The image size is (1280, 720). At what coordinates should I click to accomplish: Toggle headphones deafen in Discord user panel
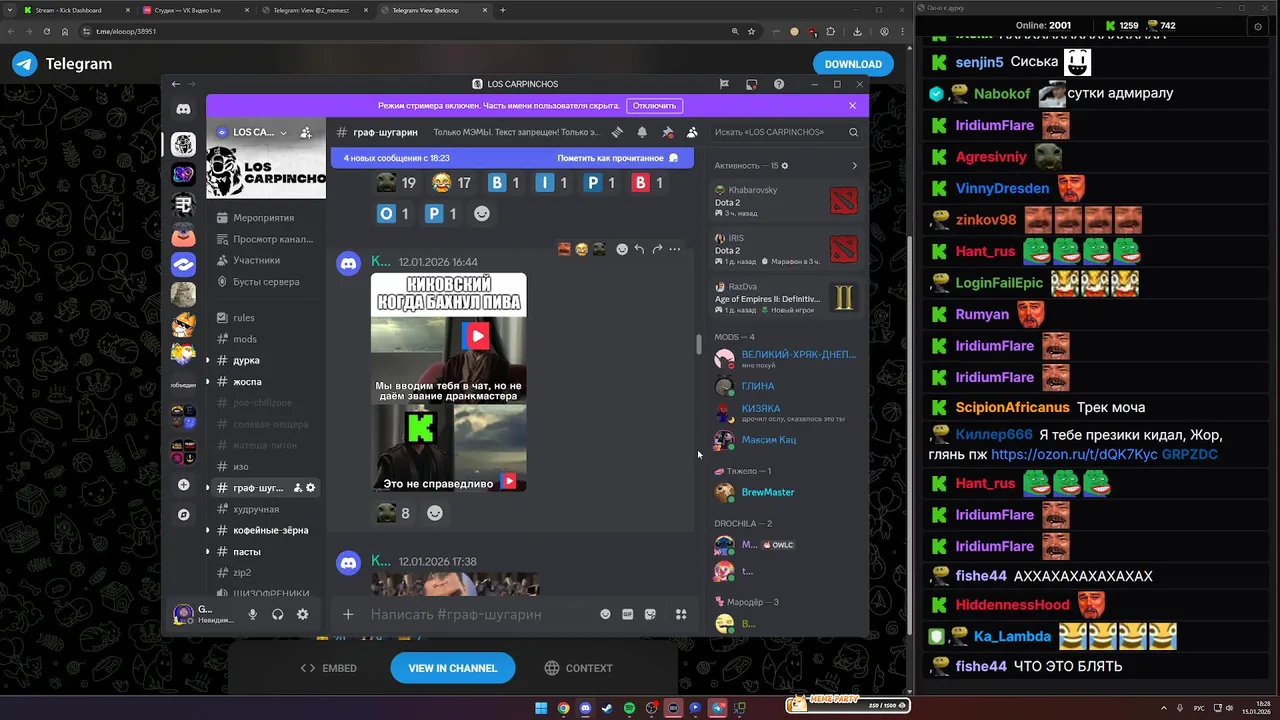point(278,615)
